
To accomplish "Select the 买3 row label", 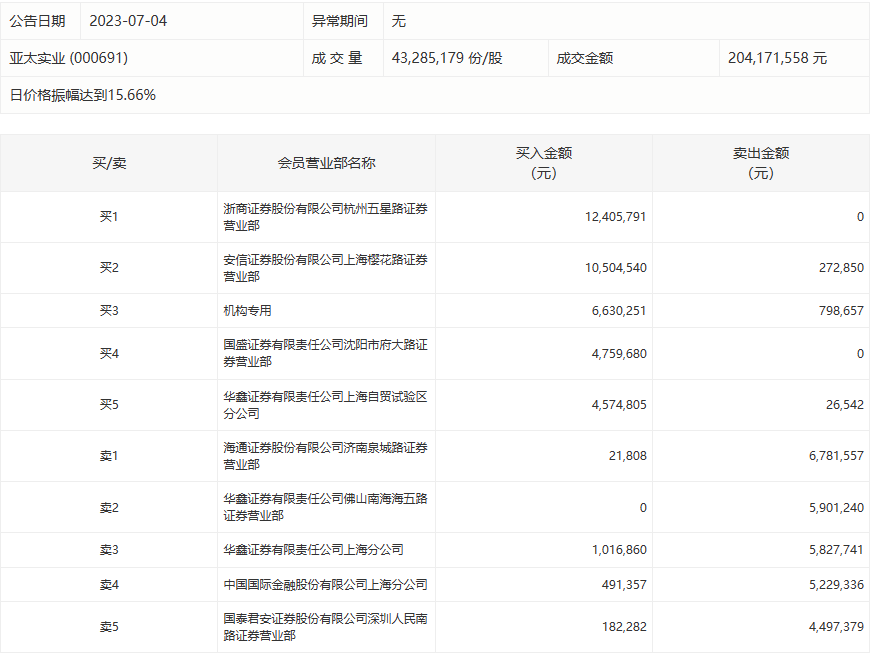I will point(109,311).
